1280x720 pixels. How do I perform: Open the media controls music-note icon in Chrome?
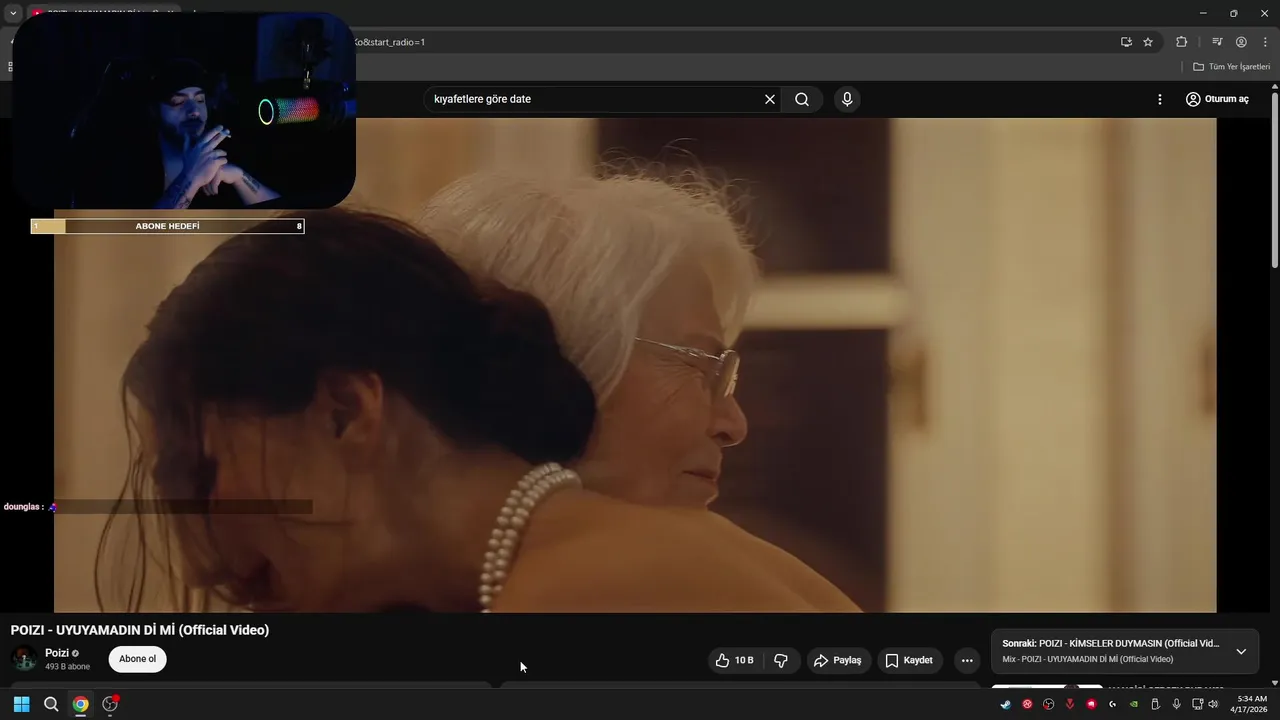(1217, 42)
